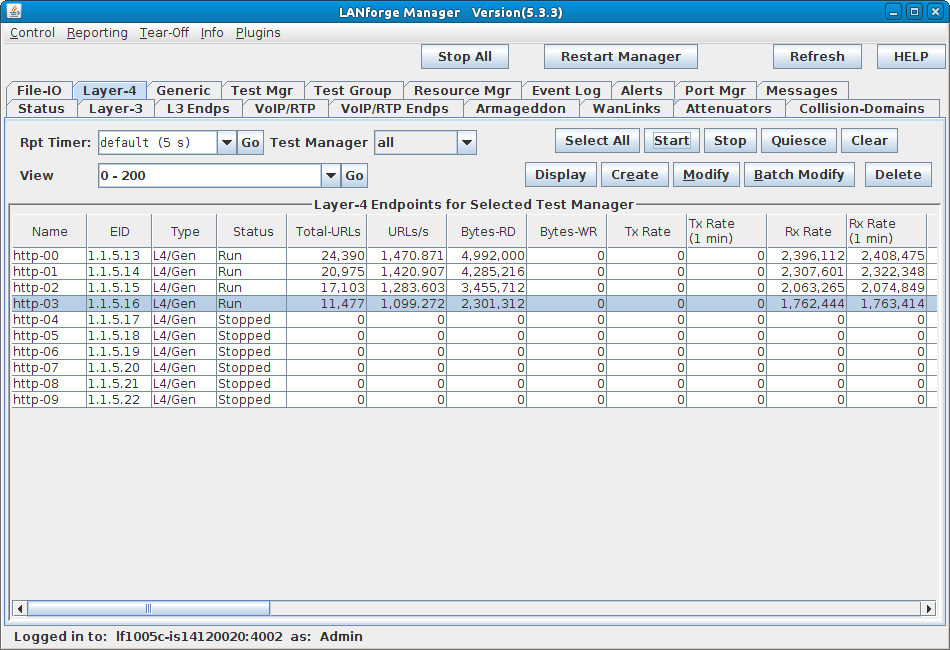Image resolution: width=950 pixels, height=650 pixels.
Task: Click the View range input field
Action: [x=209, y=176]
